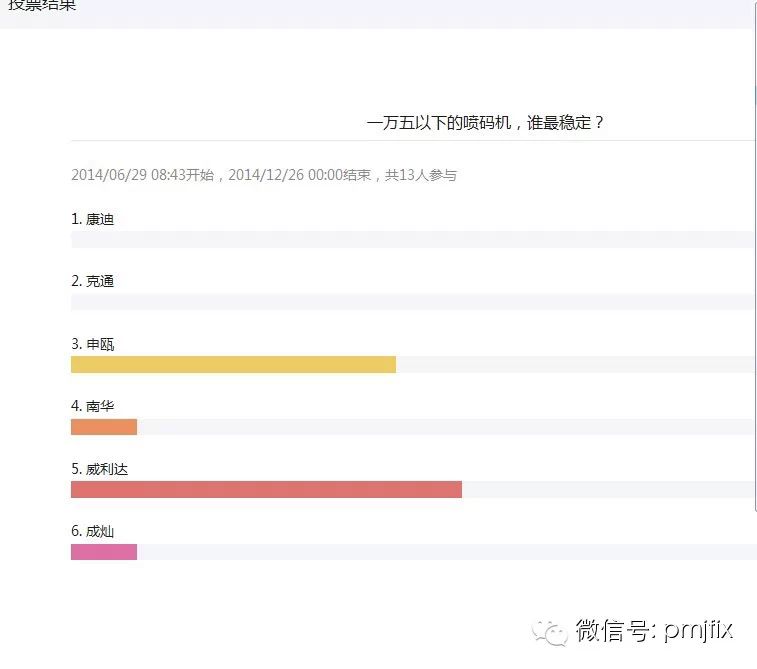
Task: Click the empty result bar under 克通
Action: tap(412, 302)
